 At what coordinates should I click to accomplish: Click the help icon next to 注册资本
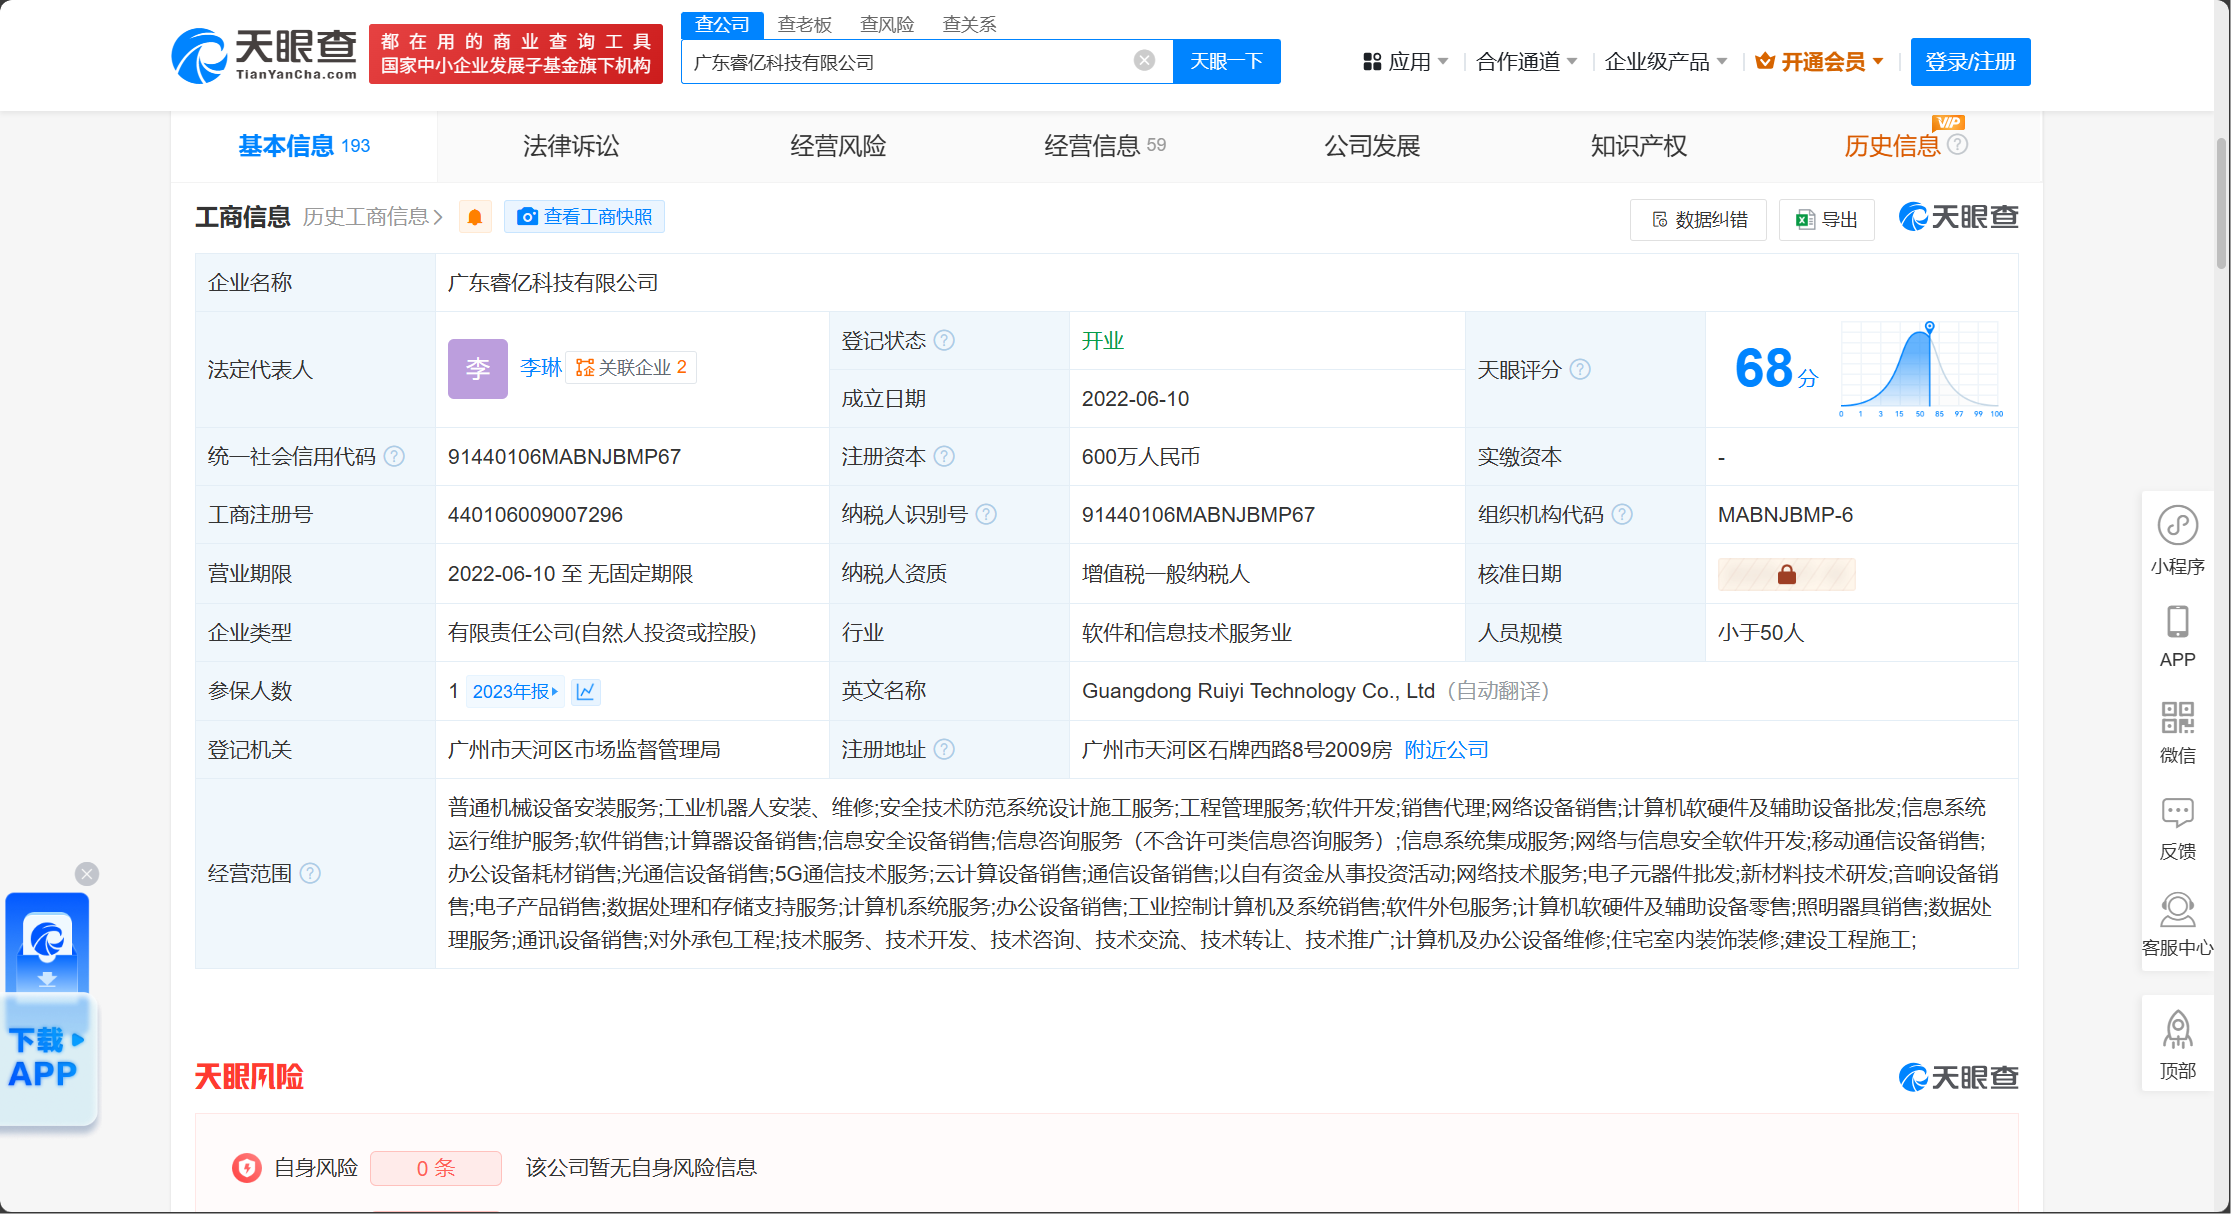(944, 457)
